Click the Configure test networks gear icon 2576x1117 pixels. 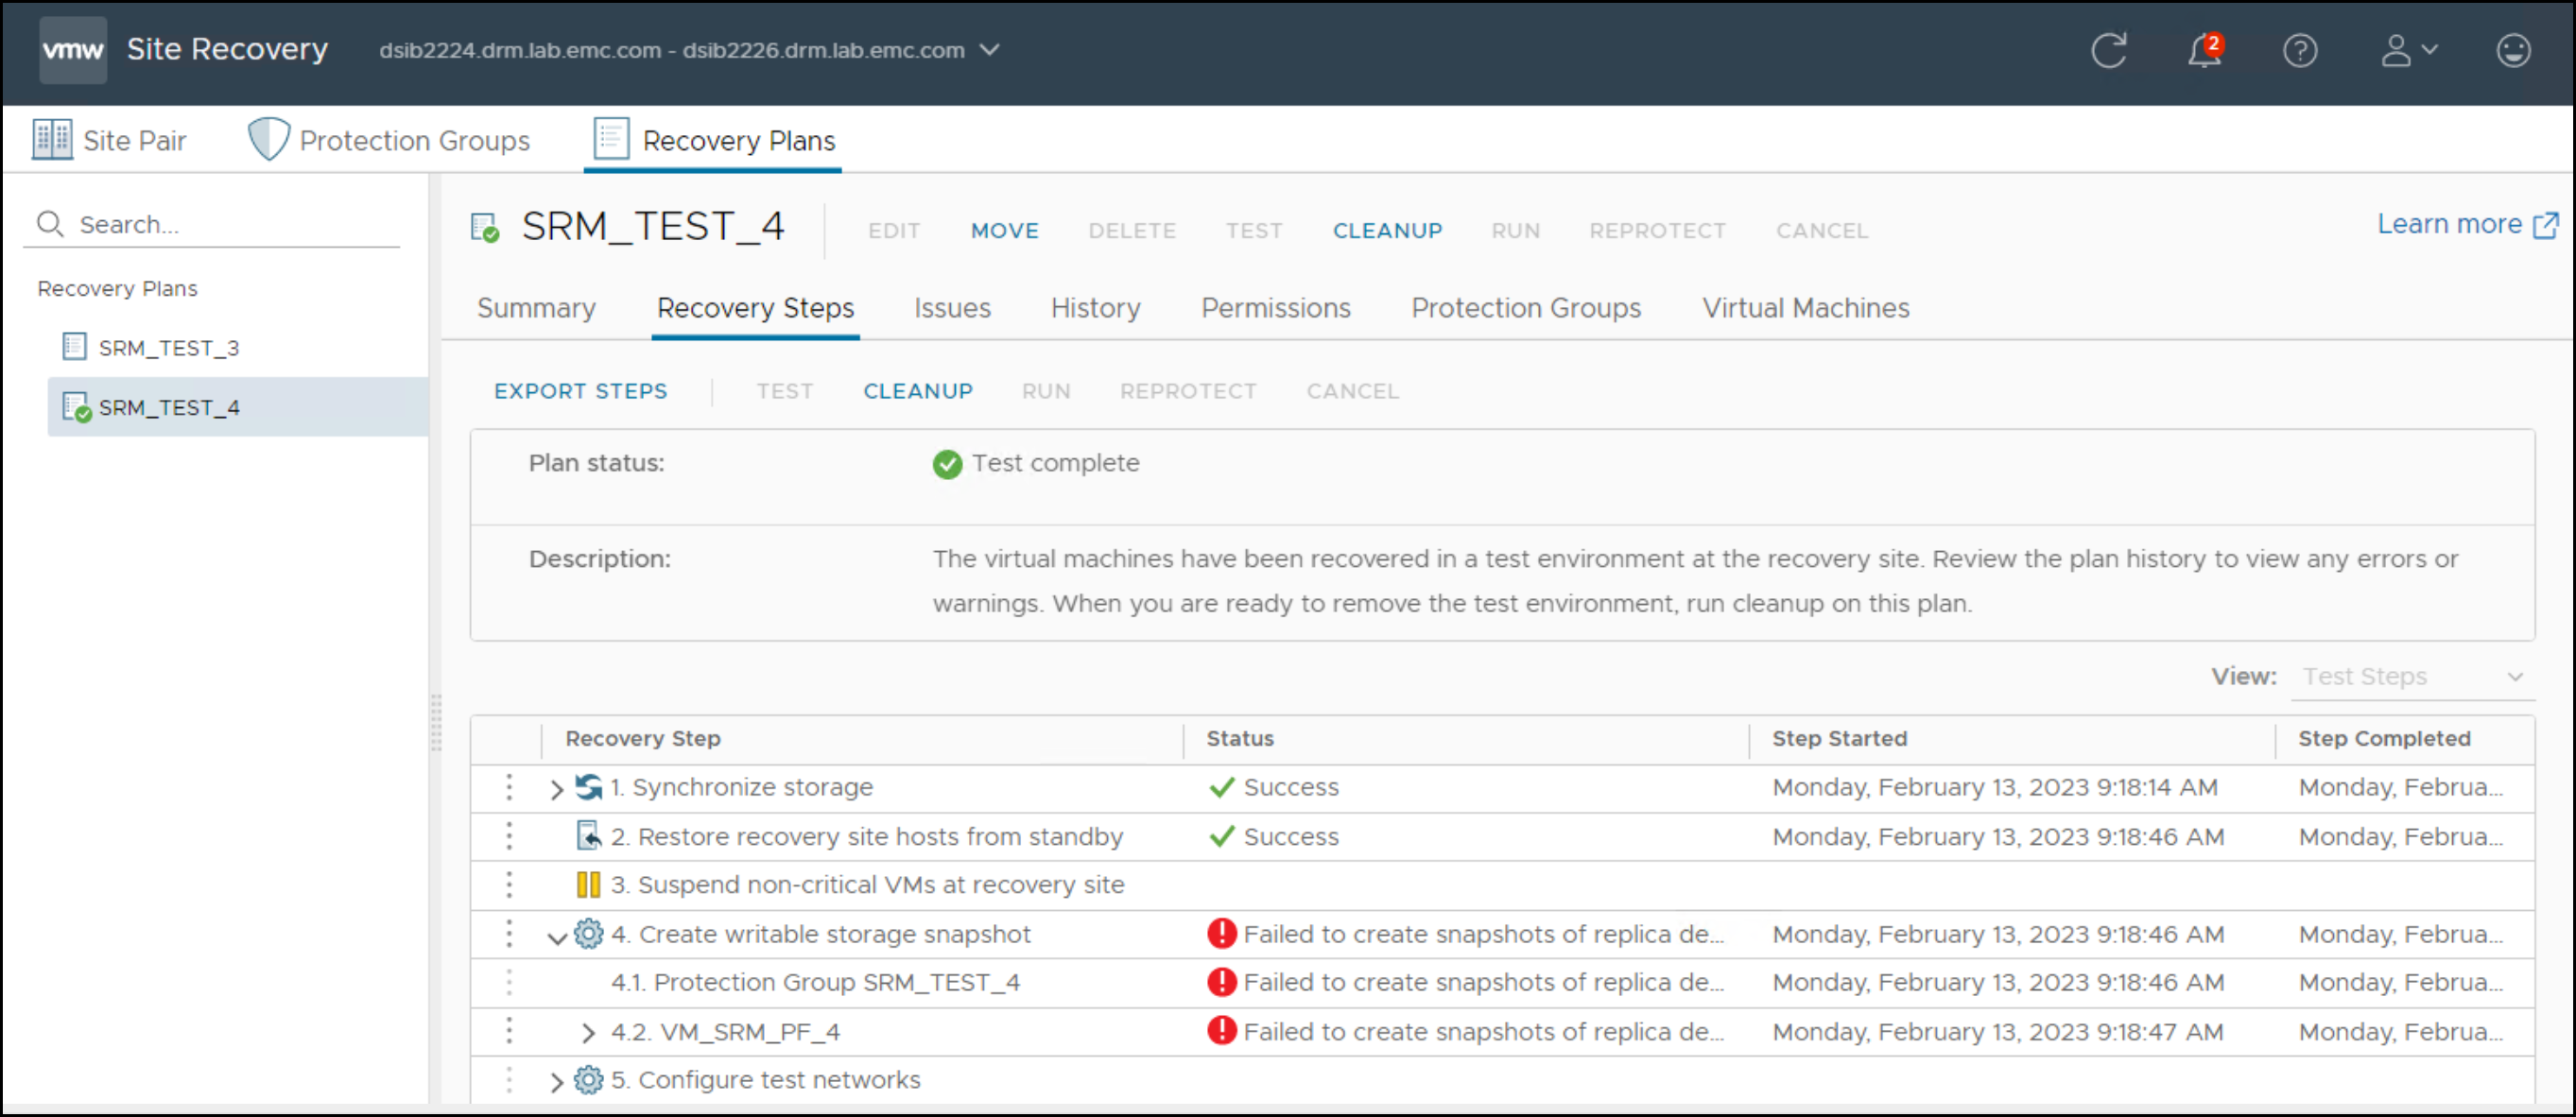click(x=589, y=1080)
